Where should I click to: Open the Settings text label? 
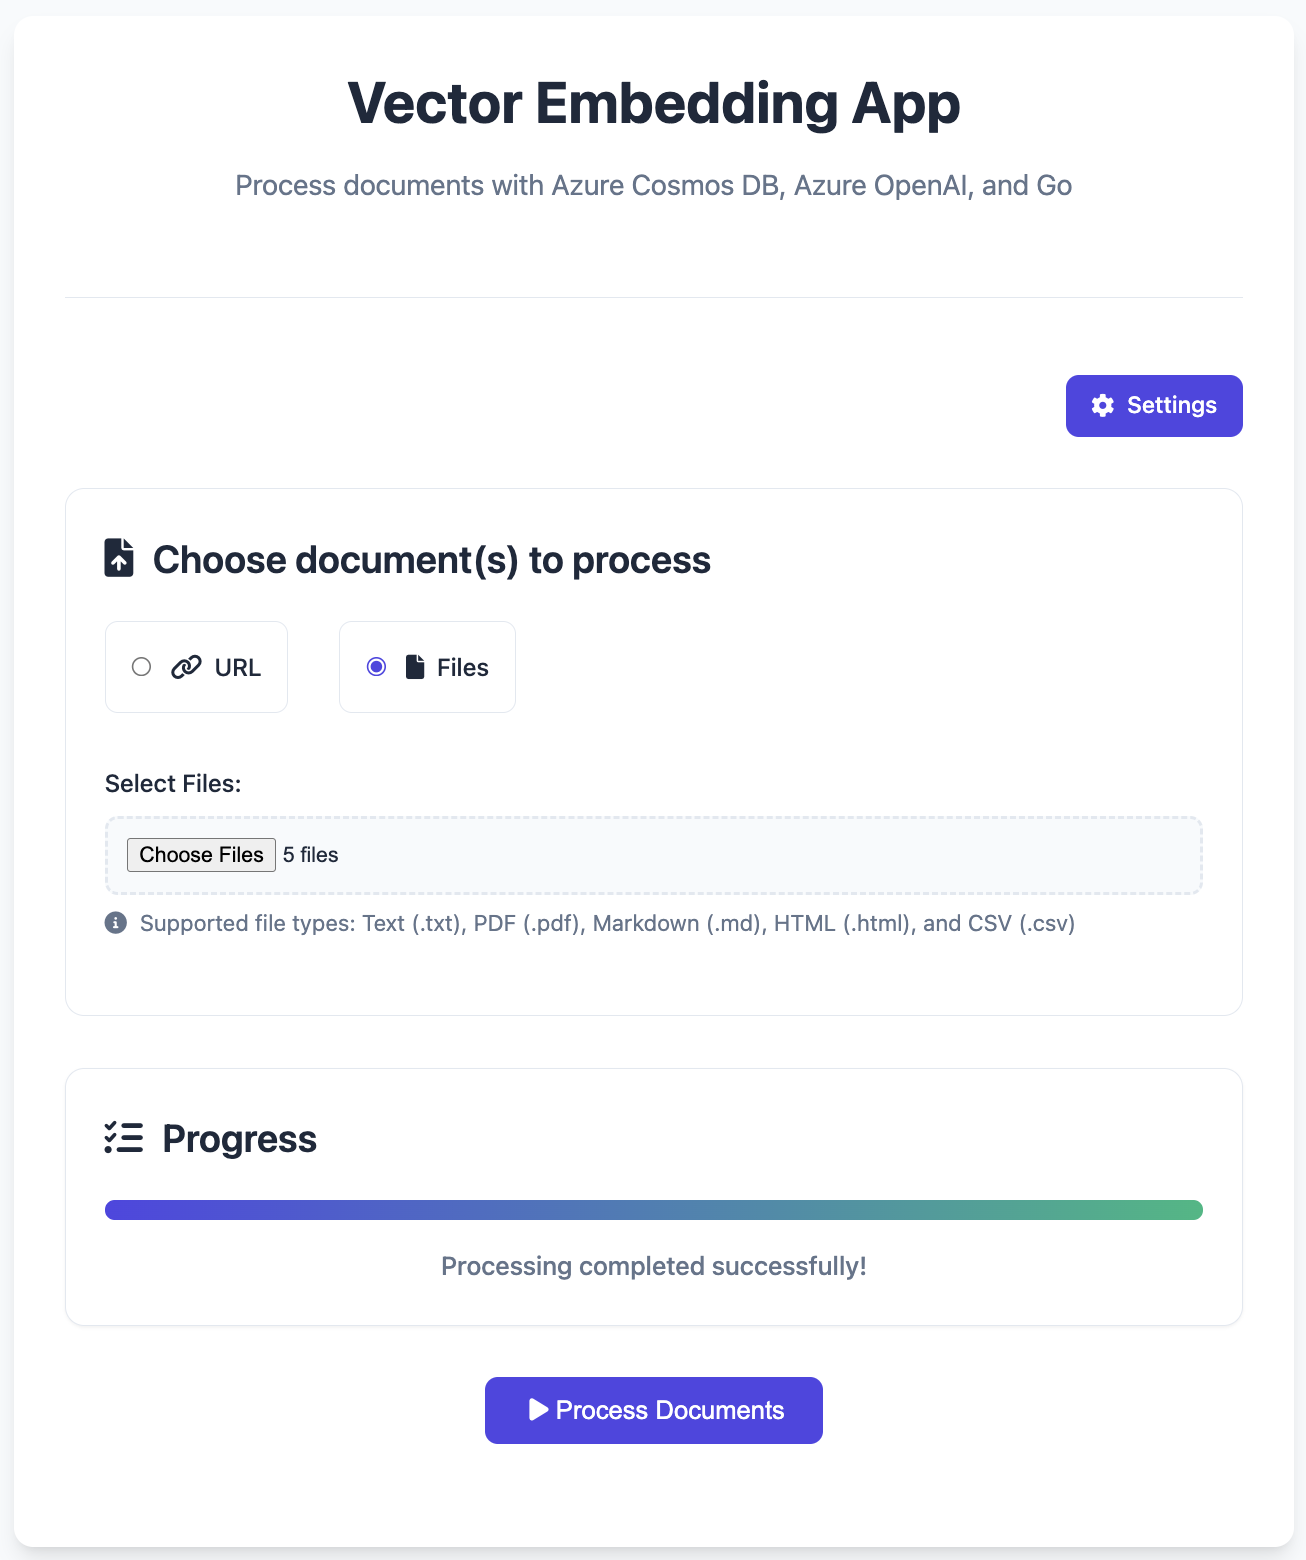tap(1172, 405)
